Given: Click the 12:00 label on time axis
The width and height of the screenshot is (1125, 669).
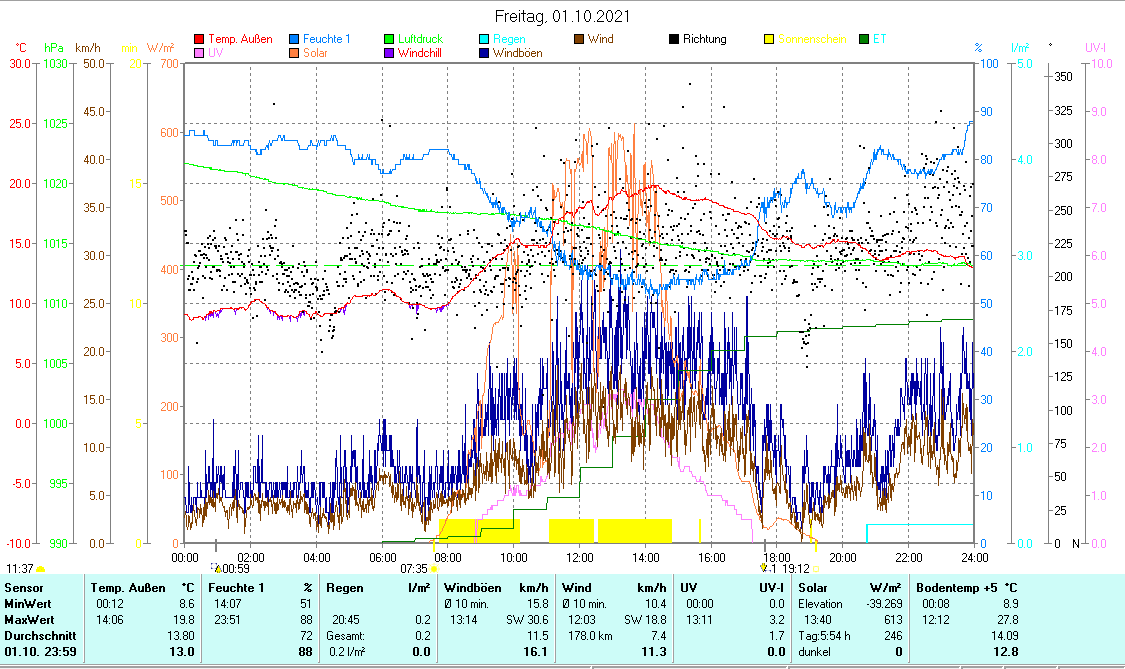Looking at the screenshot, I should 580,556.
